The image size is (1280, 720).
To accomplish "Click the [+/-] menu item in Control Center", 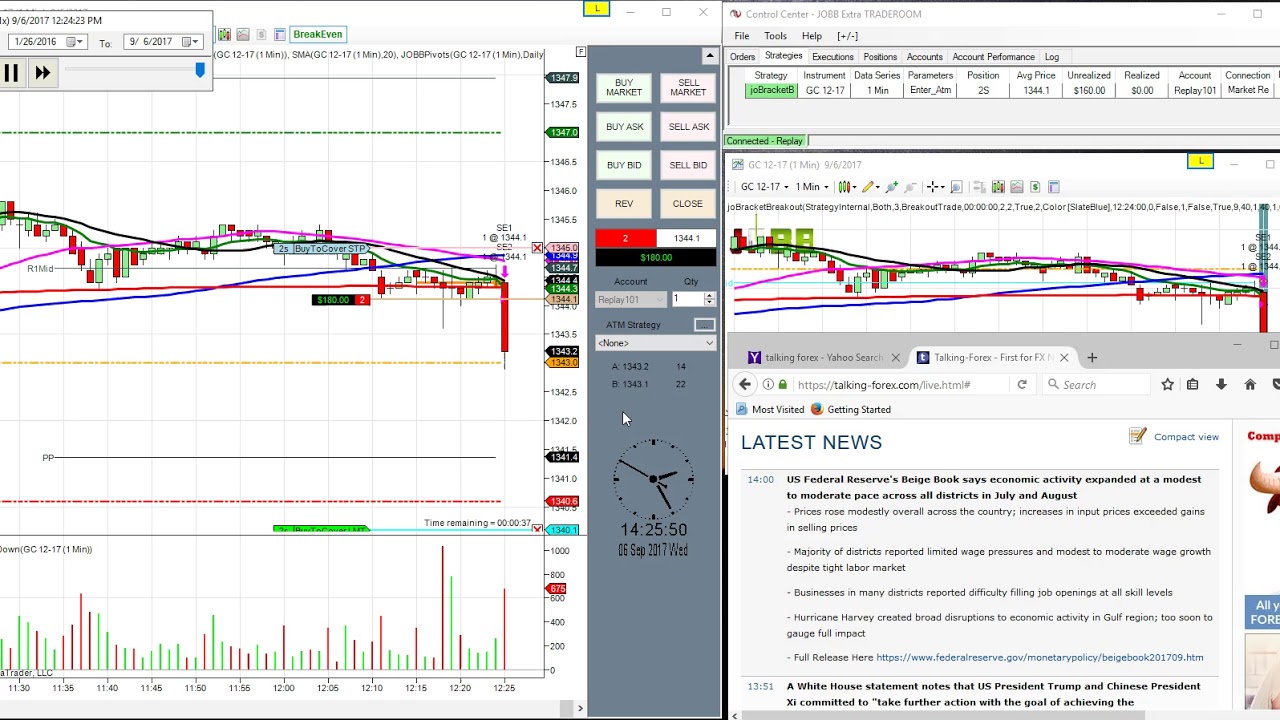I will click(x=847, y=36).
